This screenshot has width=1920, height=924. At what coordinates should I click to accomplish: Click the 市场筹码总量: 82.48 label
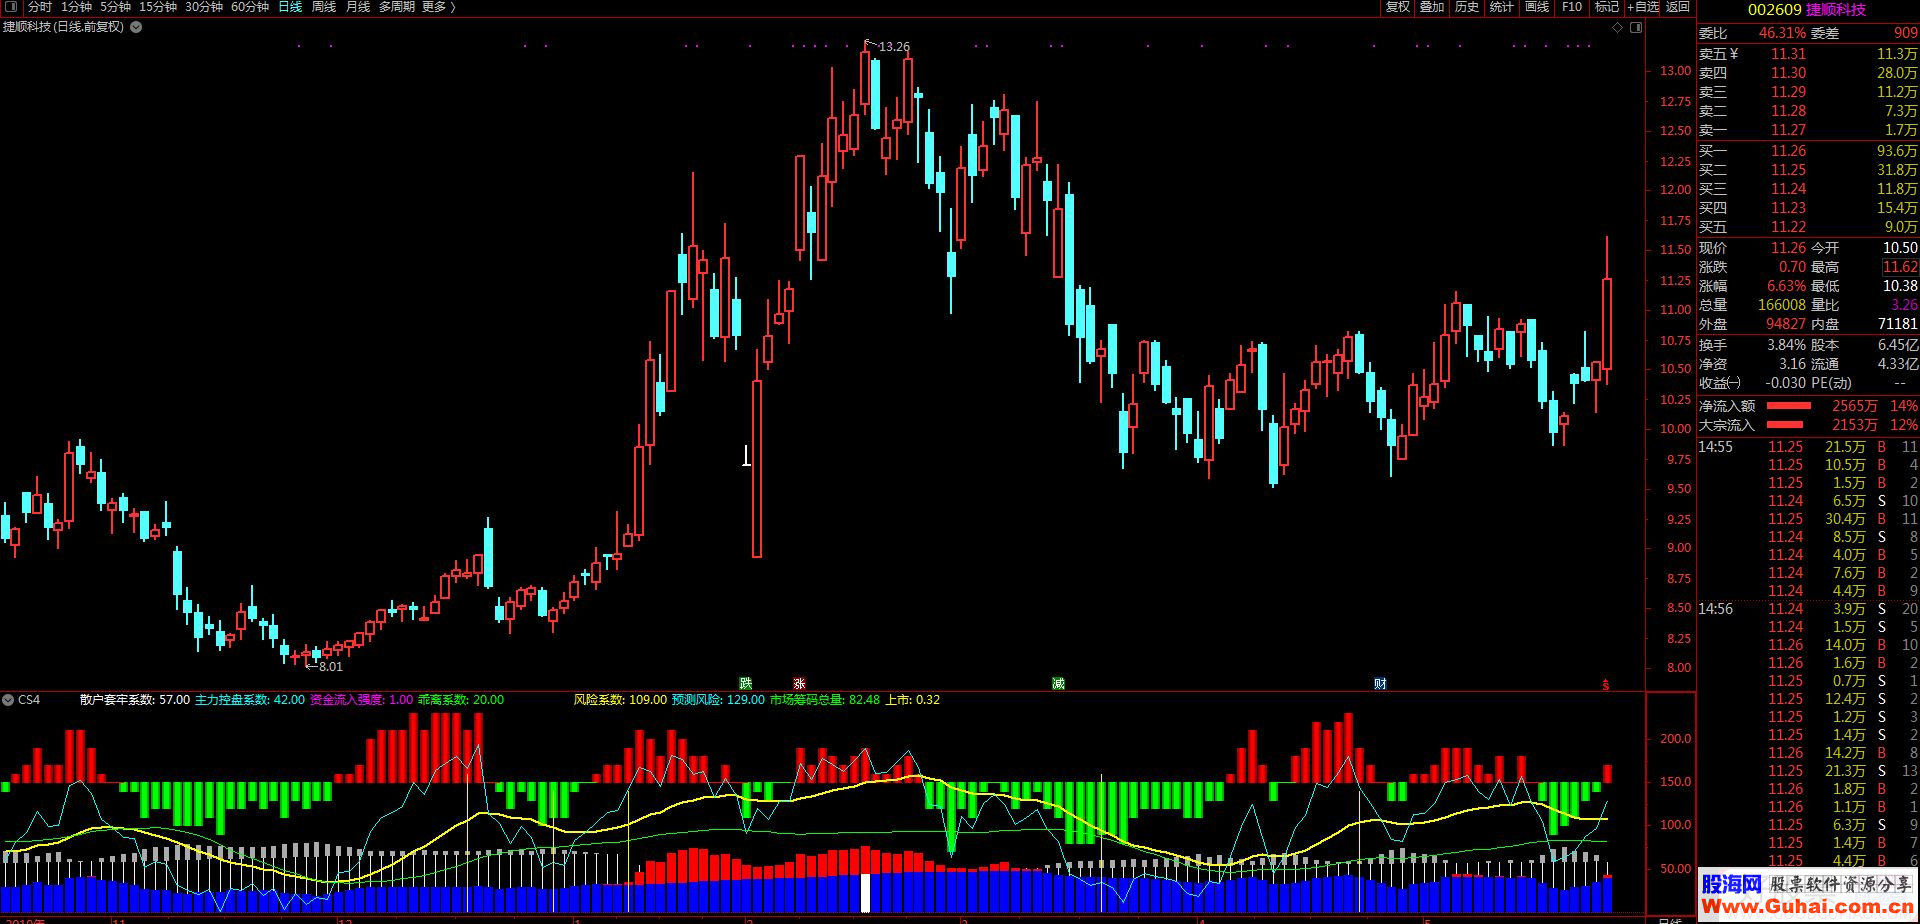(x=825, y=700)
